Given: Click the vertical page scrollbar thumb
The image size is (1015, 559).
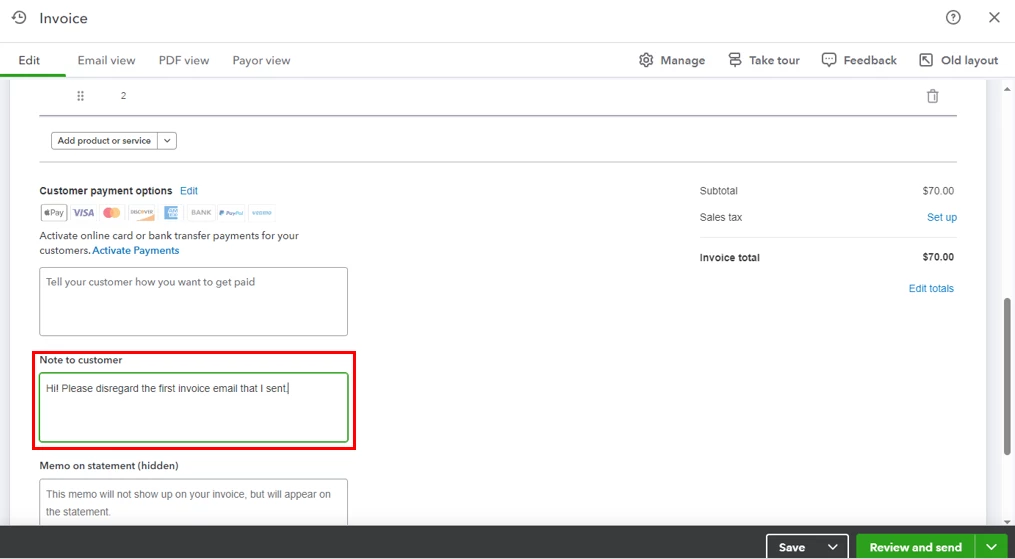Looking at the screenshot, I should click(x=1008, y=376).
